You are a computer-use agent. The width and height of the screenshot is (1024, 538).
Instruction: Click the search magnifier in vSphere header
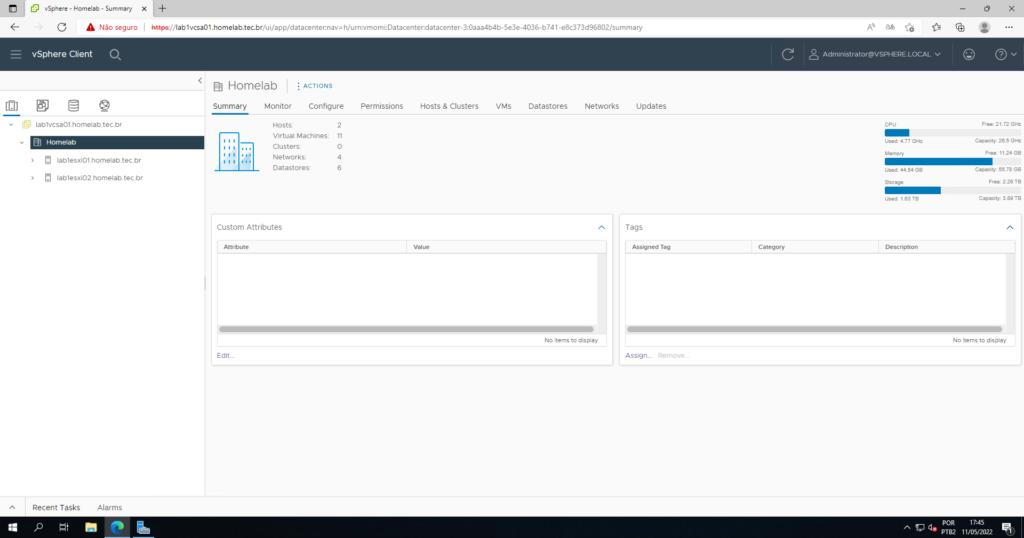coord(115,55)
